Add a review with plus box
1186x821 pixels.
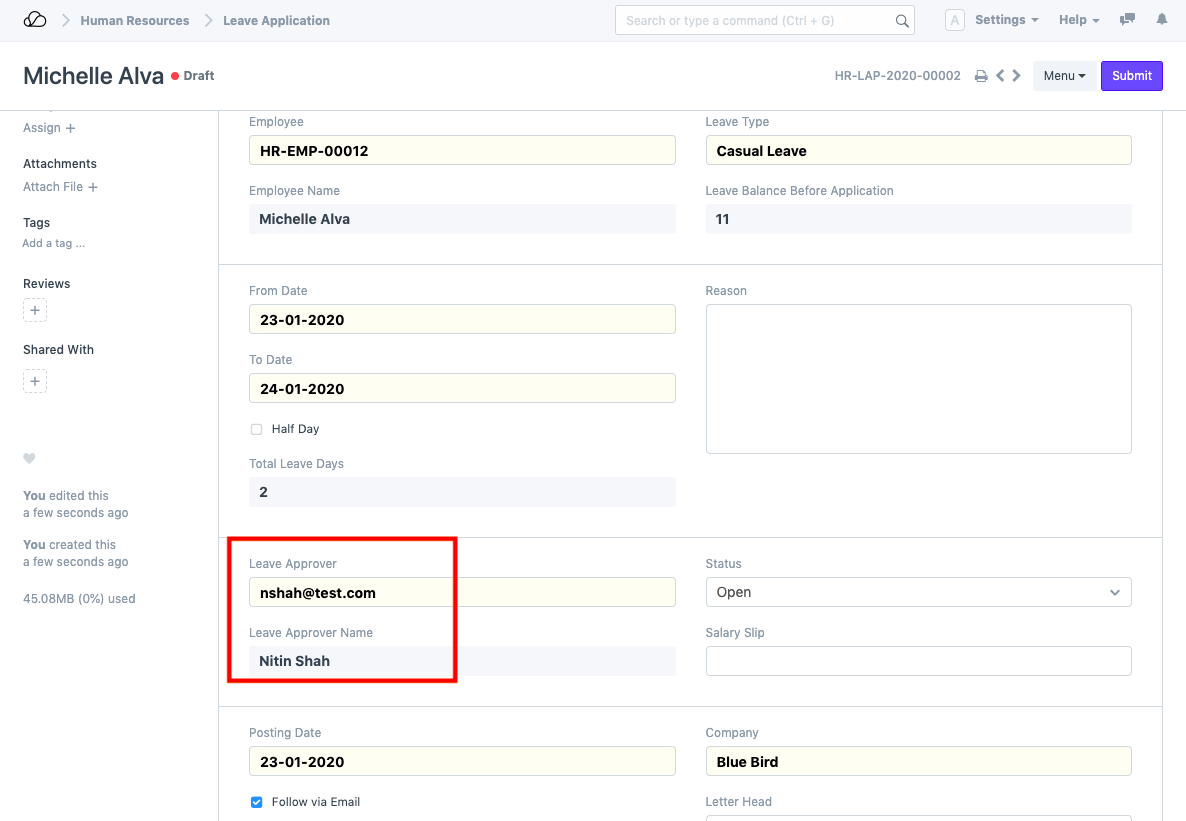35,311
